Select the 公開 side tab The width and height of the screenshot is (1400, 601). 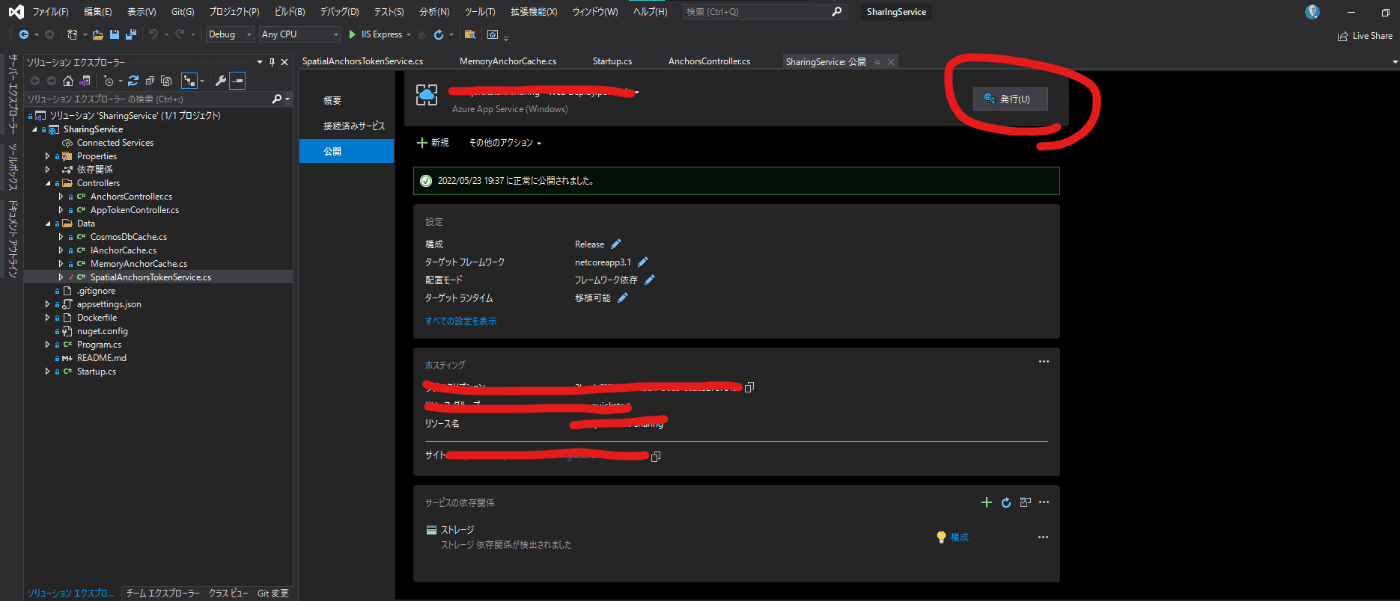click(346, 151)
